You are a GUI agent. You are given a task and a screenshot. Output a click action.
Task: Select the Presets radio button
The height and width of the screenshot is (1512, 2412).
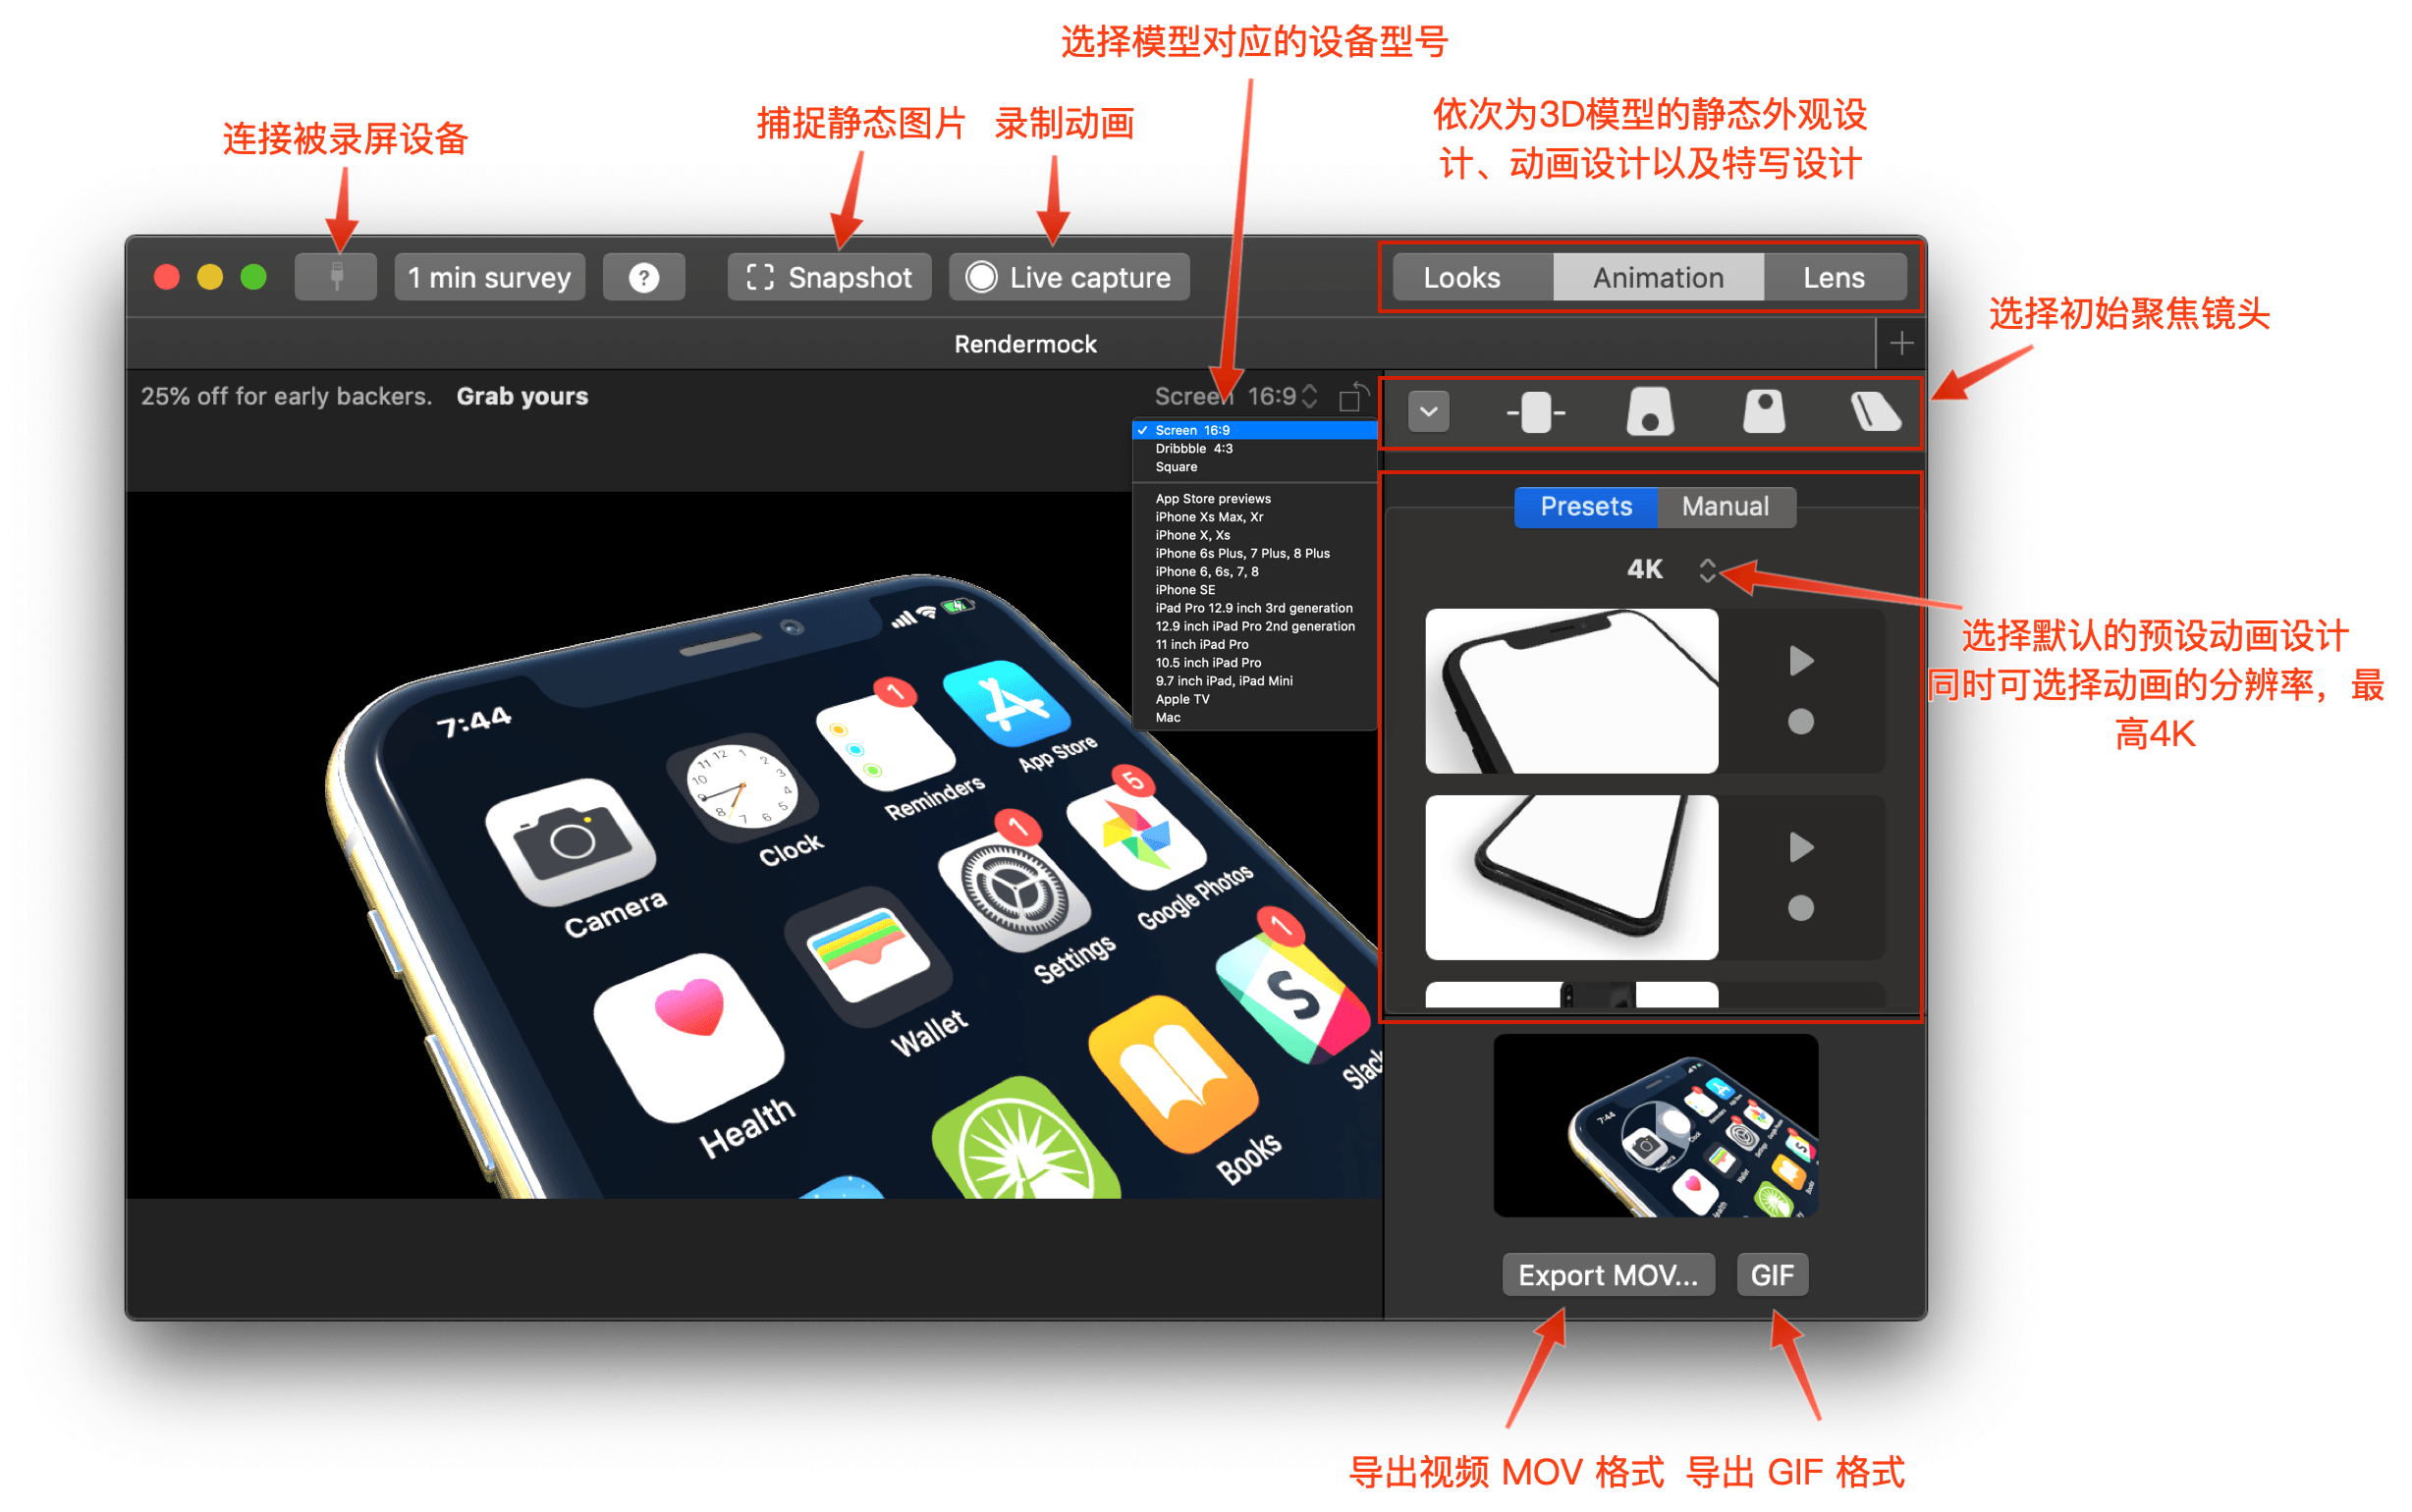[x=1579, y=507]
